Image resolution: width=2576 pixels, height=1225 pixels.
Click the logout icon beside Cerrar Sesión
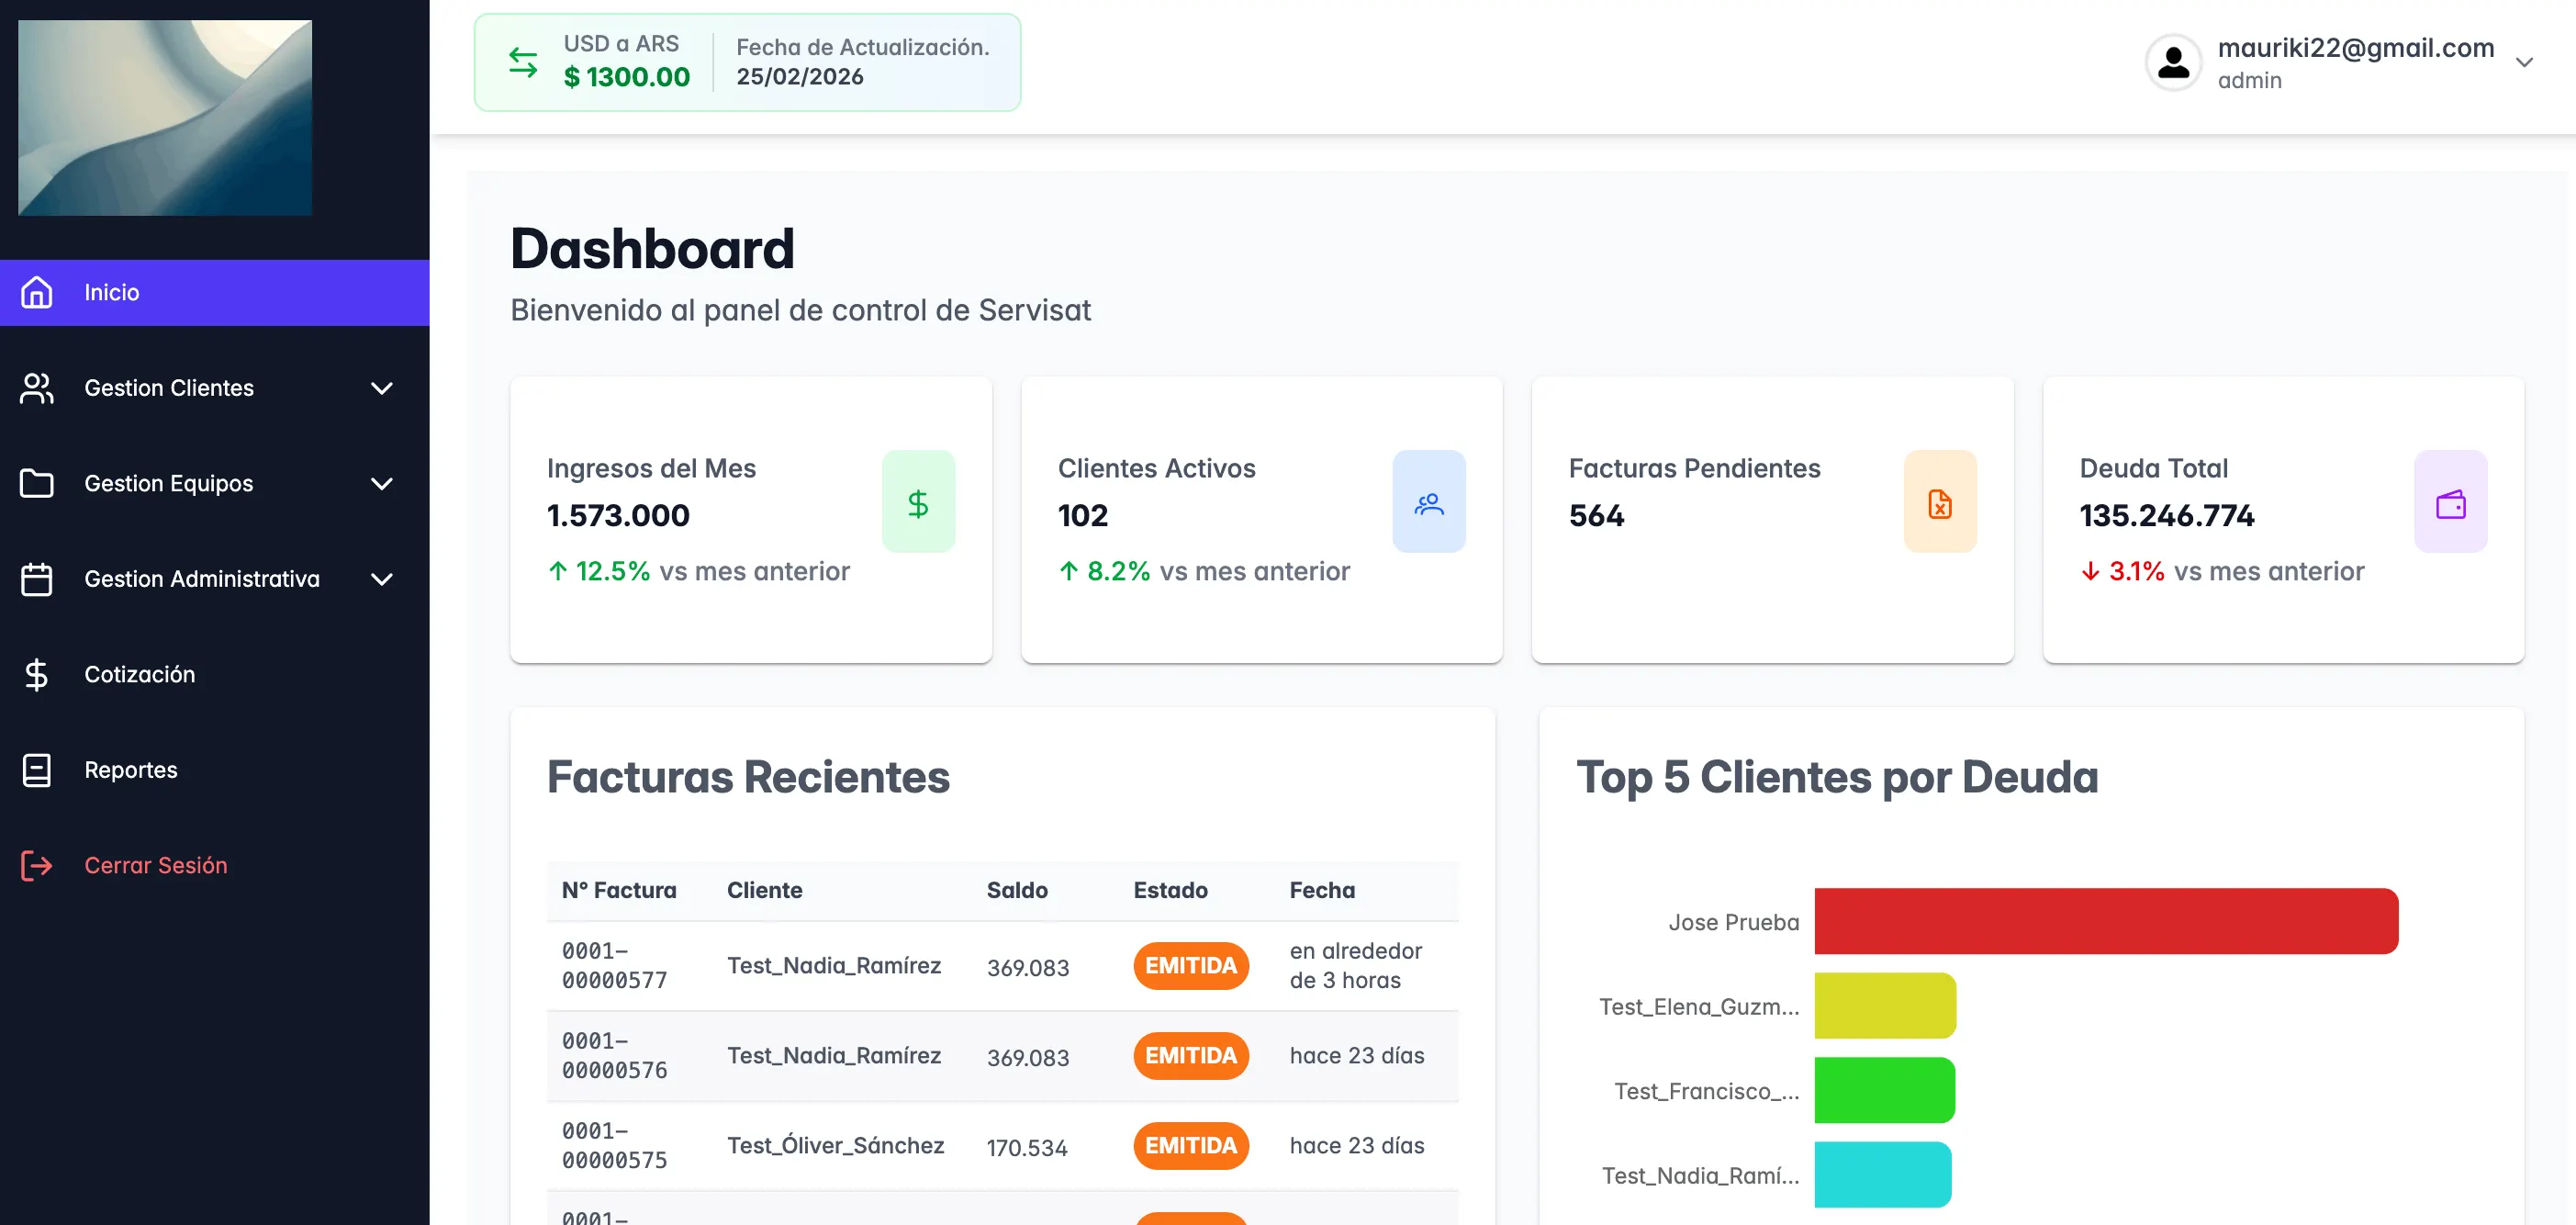coord(37,865)
